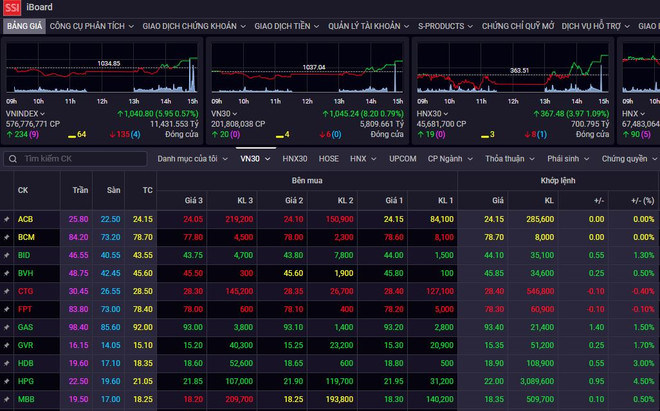Open VN30 index selector under chart
This screenshot has height=411, width=660.
(224, 114)
